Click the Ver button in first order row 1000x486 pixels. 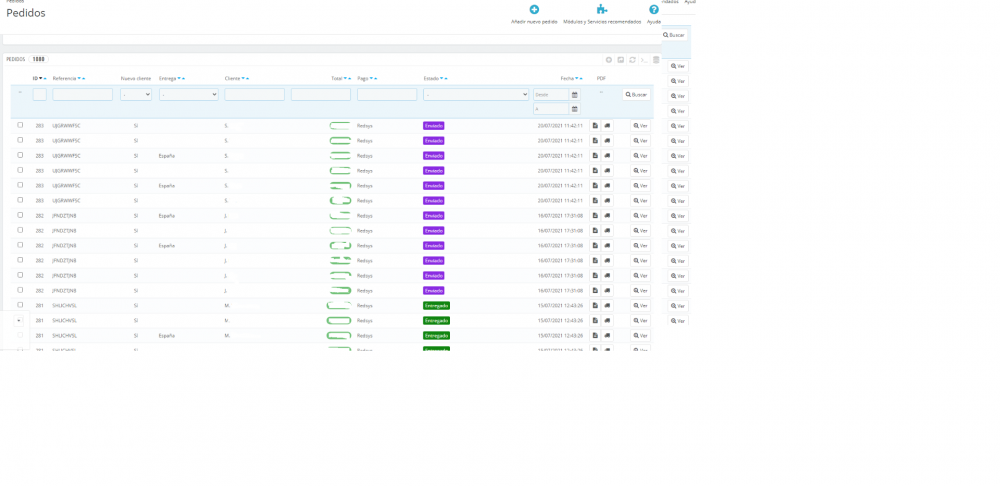pos(641,126)
